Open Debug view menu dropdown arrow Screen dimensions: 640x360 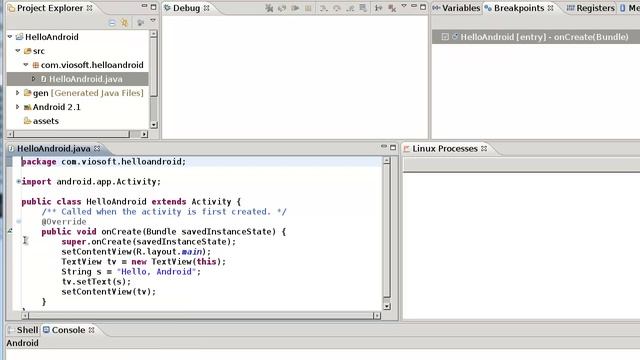tap(404, 6)
